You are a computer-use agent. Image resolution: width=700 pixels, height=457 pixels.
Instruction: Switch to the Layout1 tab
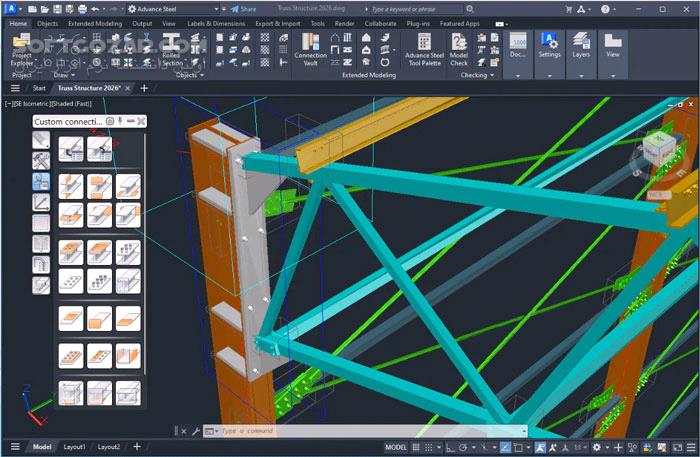[76, 447]
